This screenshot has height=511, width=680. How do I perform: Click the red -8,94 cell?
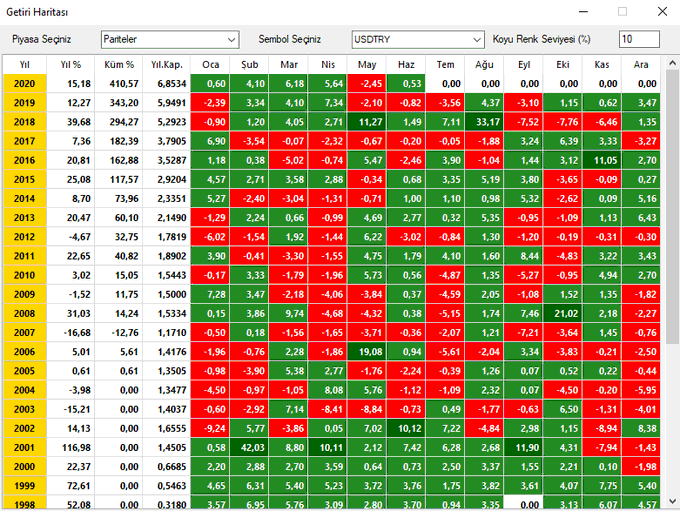[602, 428]
